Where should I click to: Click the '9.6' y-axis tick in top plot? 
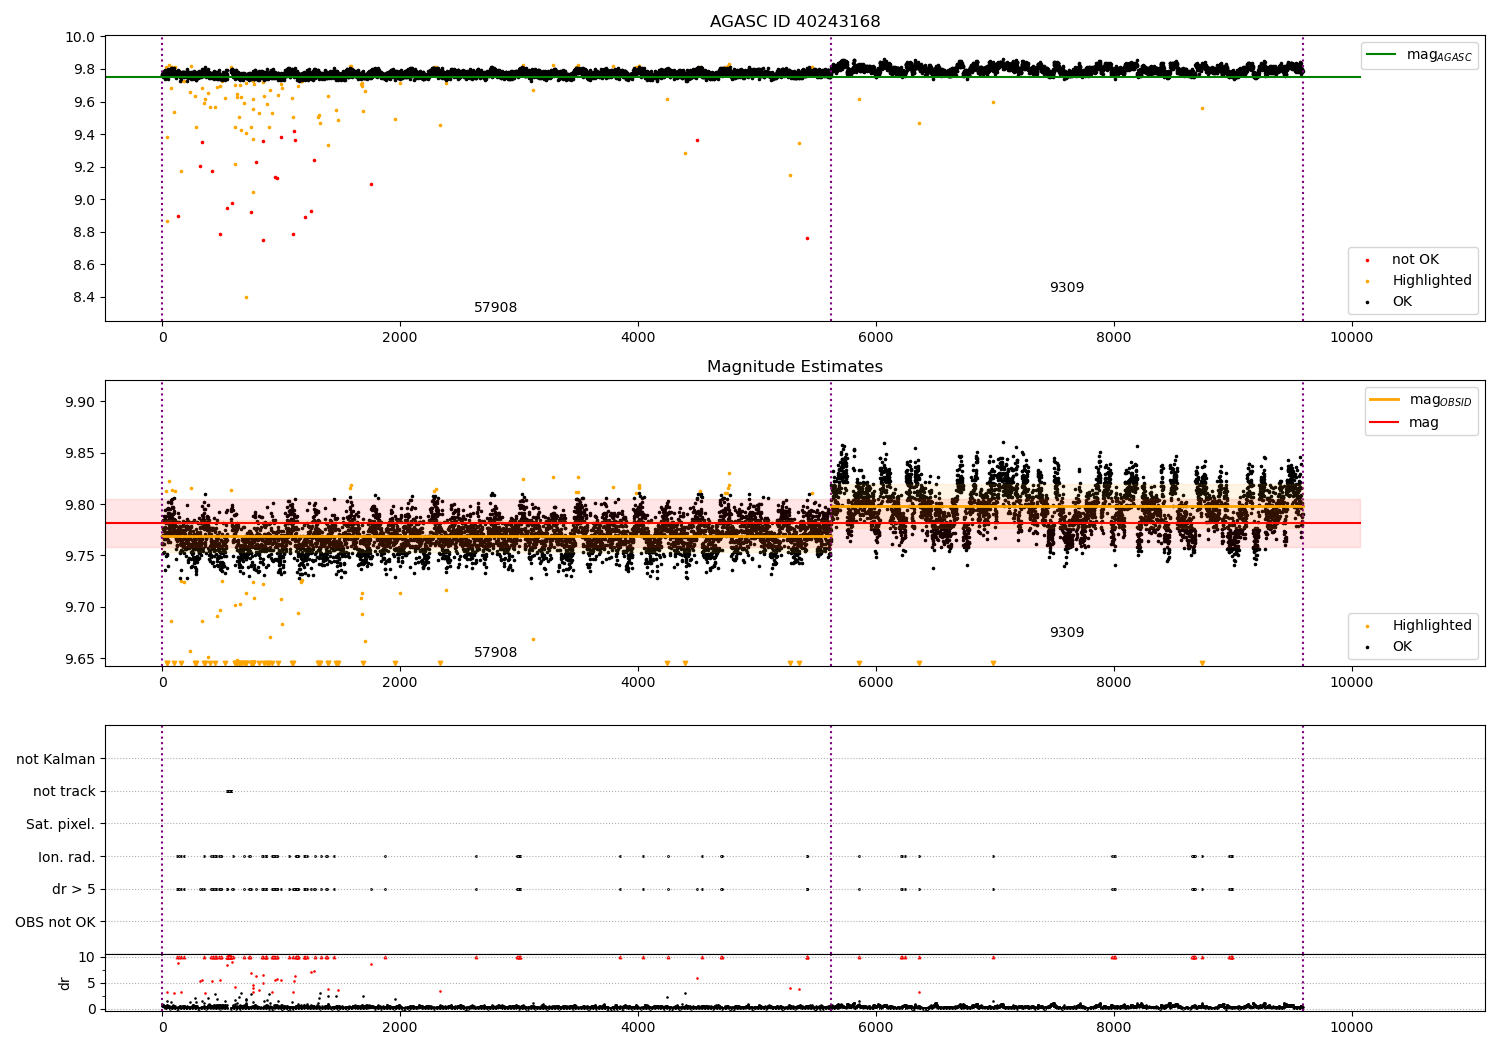coord(86,103)
